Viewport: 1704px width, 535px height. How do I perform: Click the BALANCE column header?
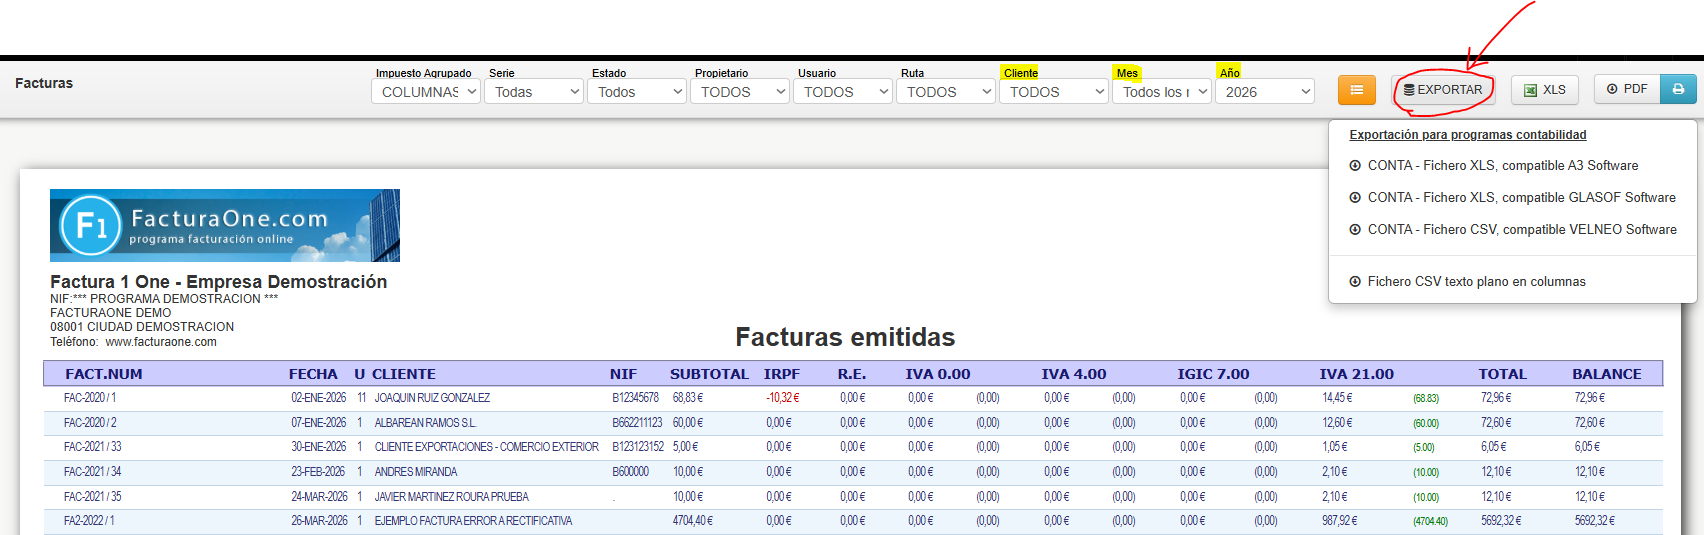point(1607,374)
